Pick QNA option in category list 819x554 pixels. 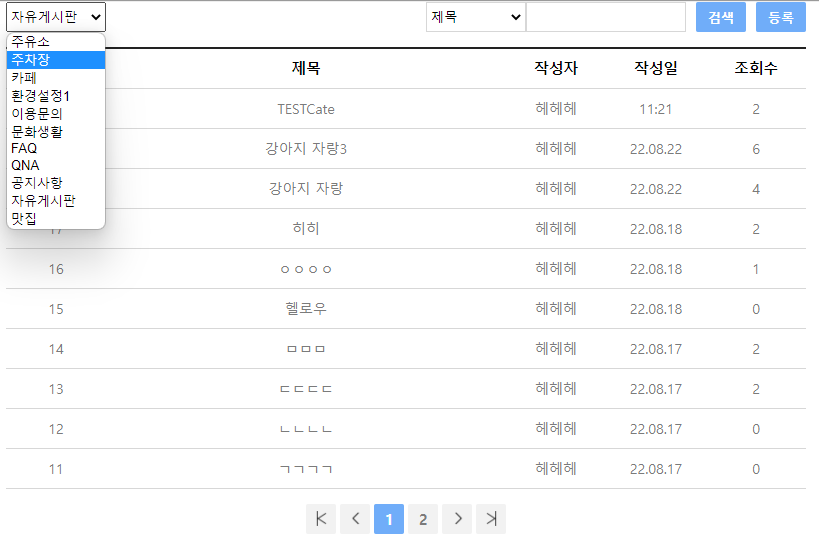(56, 166)
